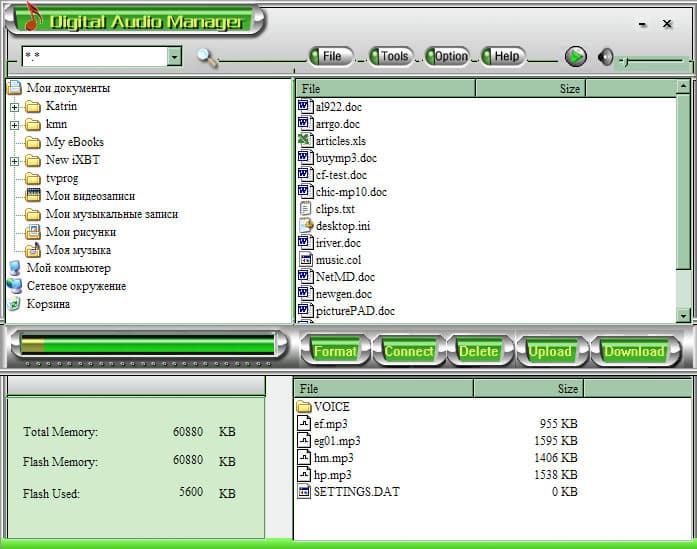Screen dimensions: 697x549
Task: Click the volume slider track
Action: click(654, 61)
